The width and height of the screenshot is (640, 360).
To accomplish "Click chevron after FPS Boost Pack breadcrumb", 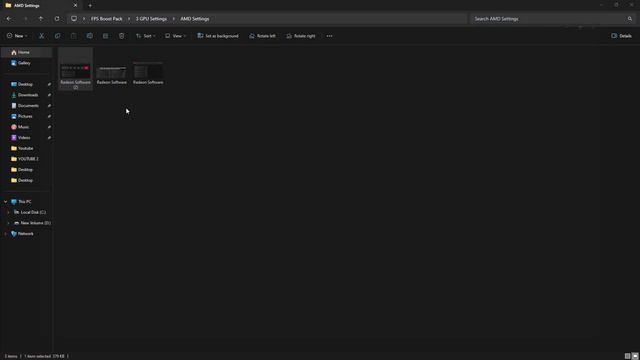I will [129, 19].
